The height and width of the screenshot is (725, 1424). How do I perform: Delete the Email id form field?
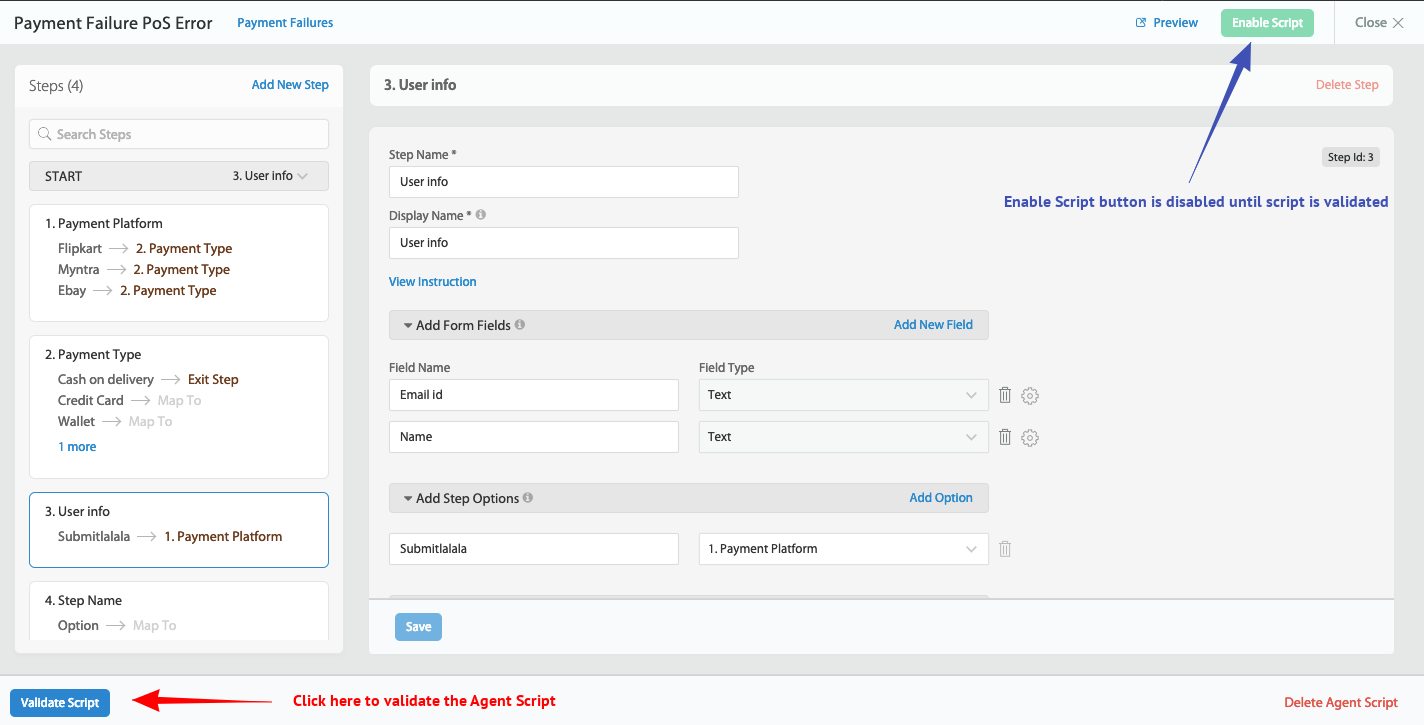pos(1004,395)
